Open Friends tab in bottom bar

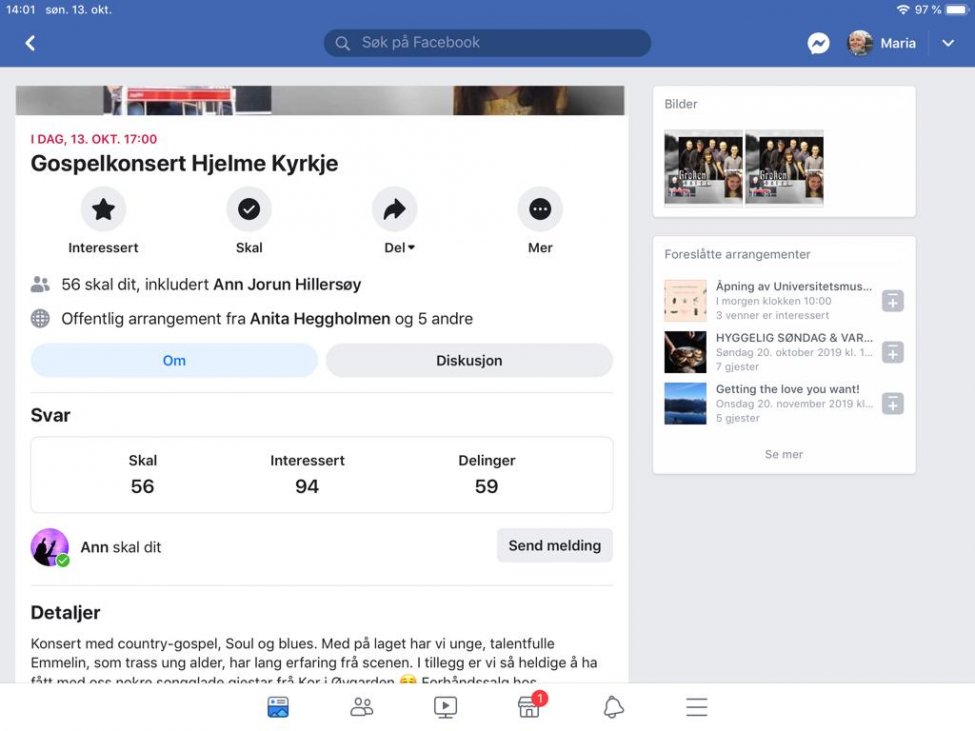(x=362, y=707)
